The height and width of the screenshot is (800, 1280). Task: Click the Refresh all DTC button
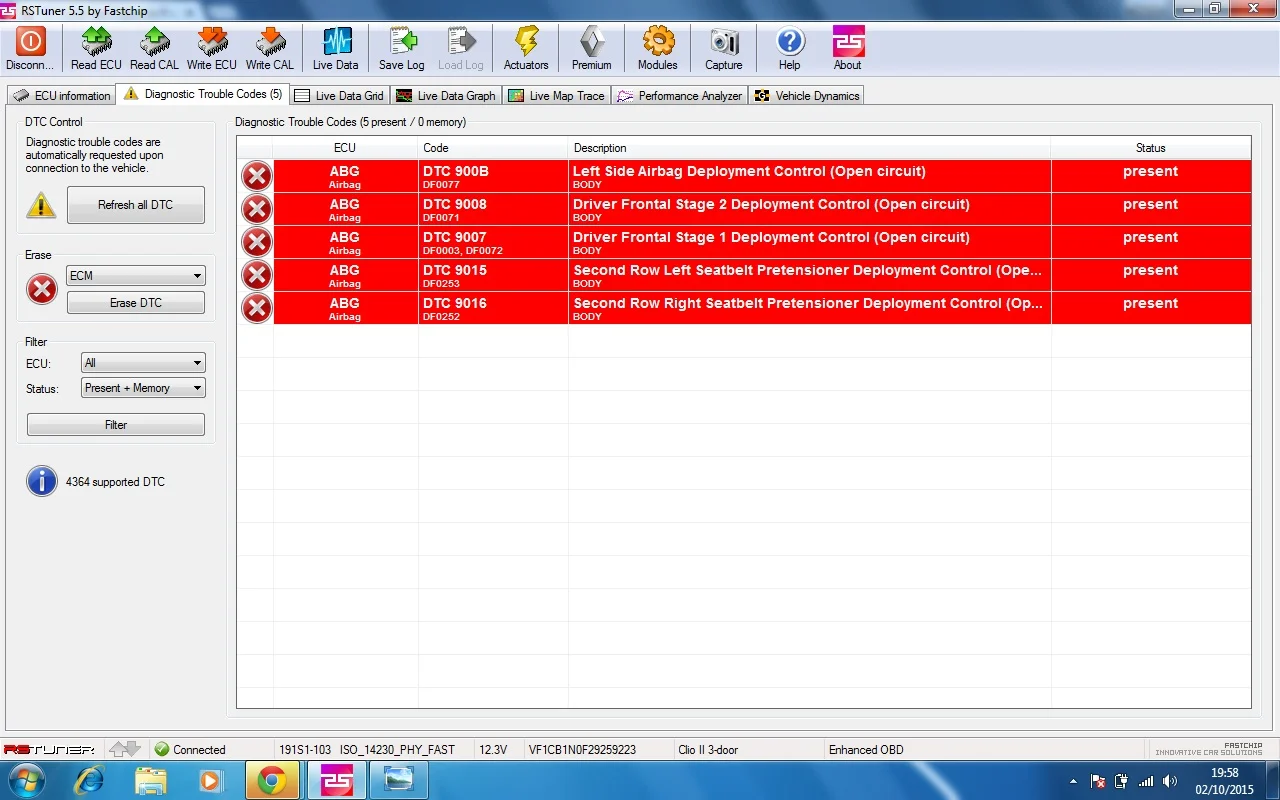[x=136, y=205]
